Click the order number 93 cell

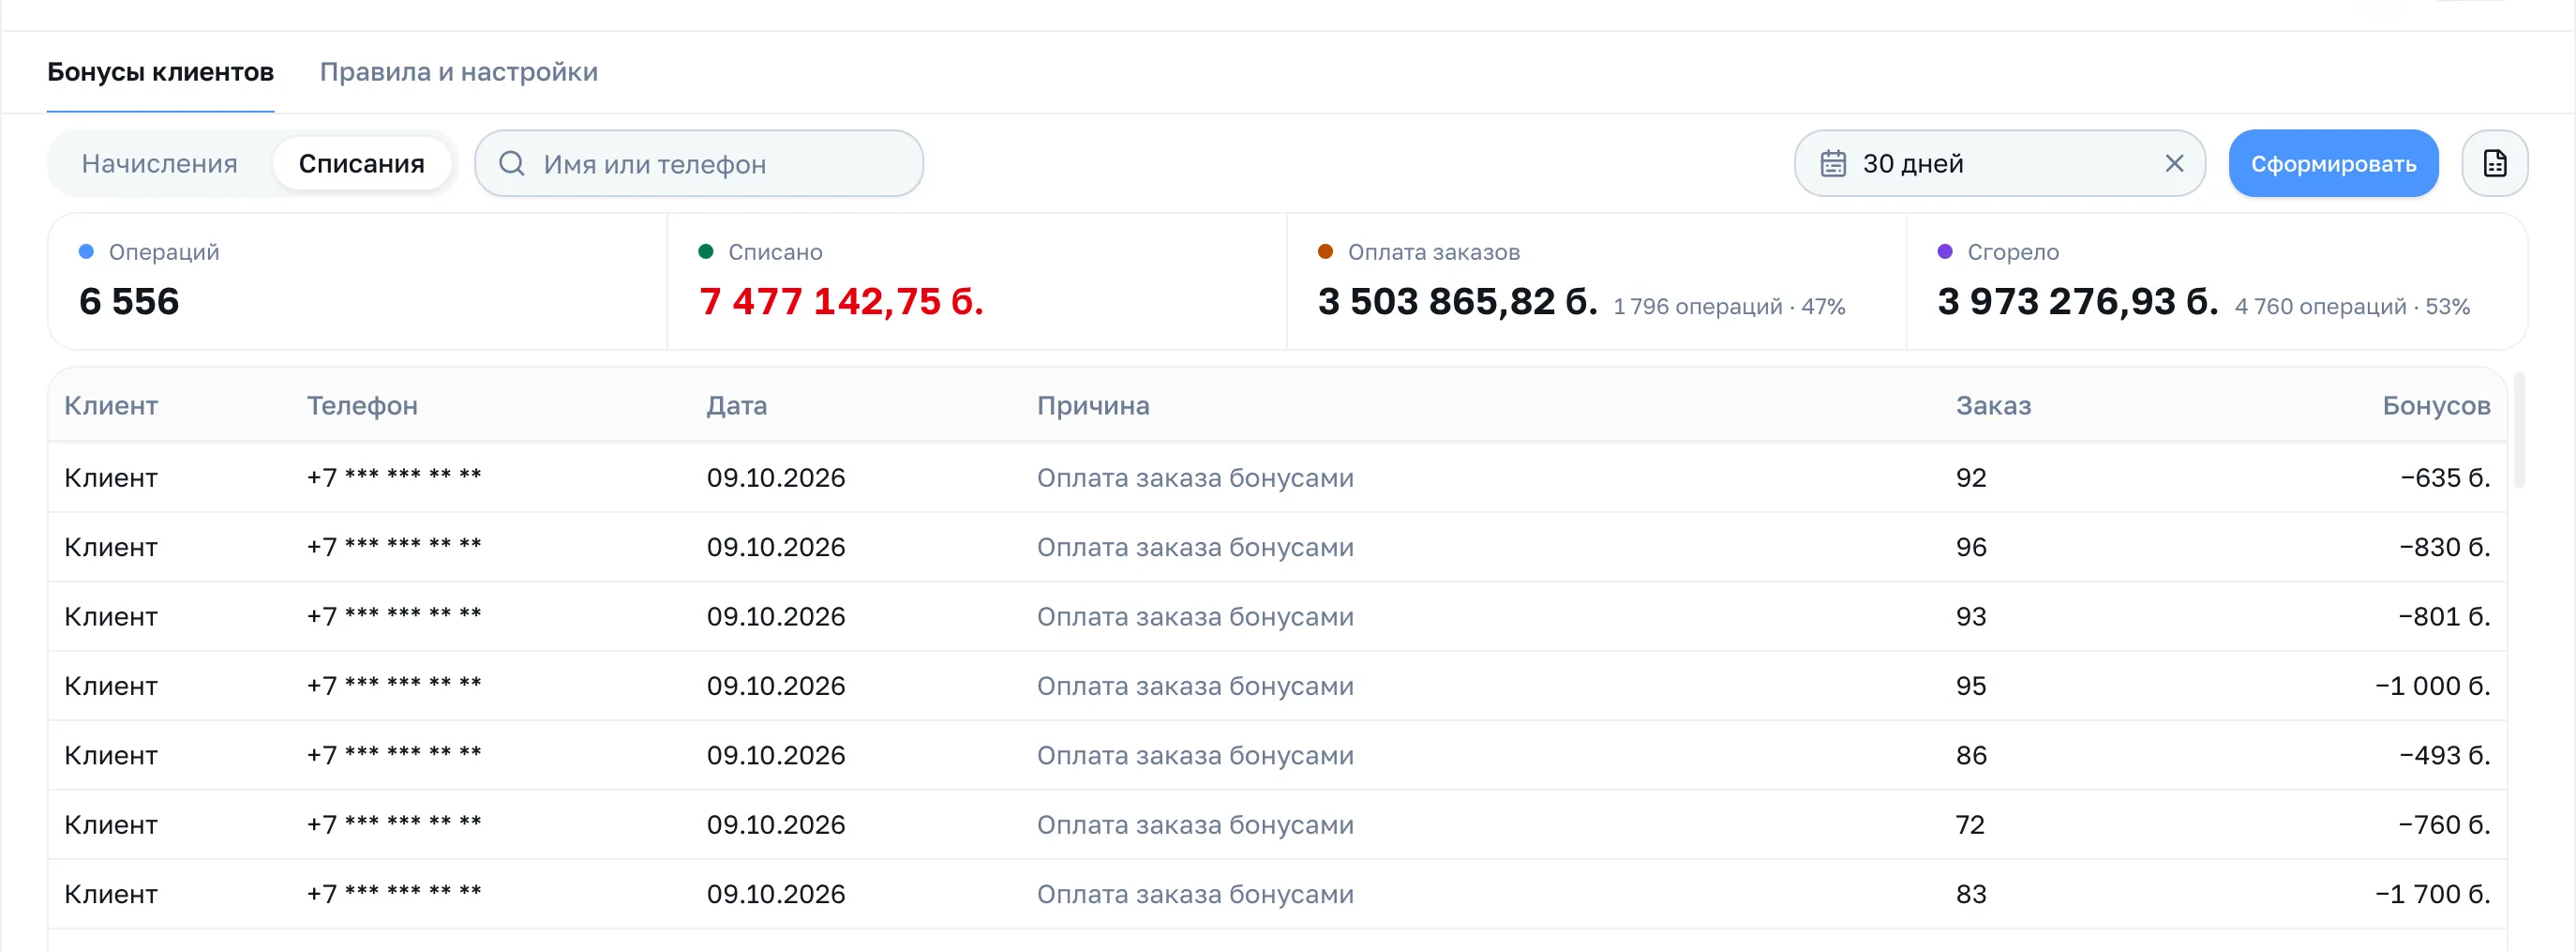[x=1971, y=617]
